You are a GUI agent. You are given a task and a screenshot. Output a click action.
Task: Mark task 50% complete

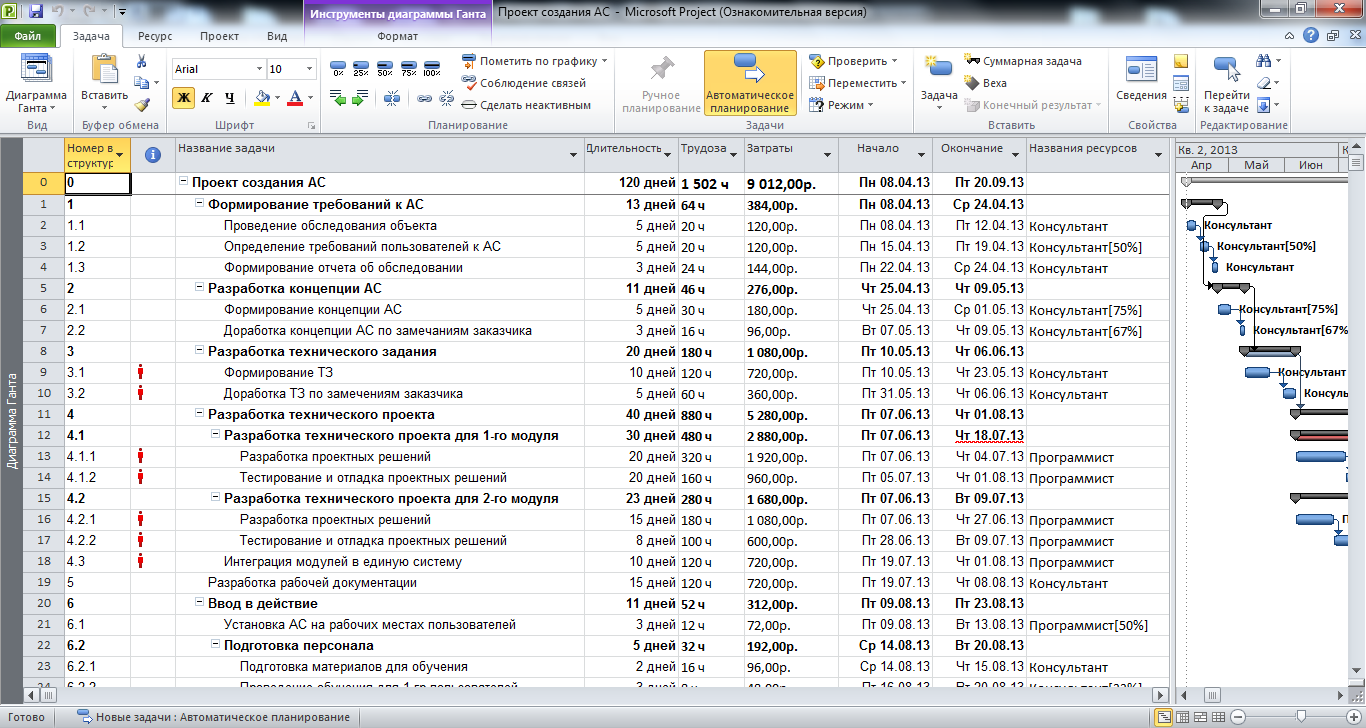pos(385,70)
